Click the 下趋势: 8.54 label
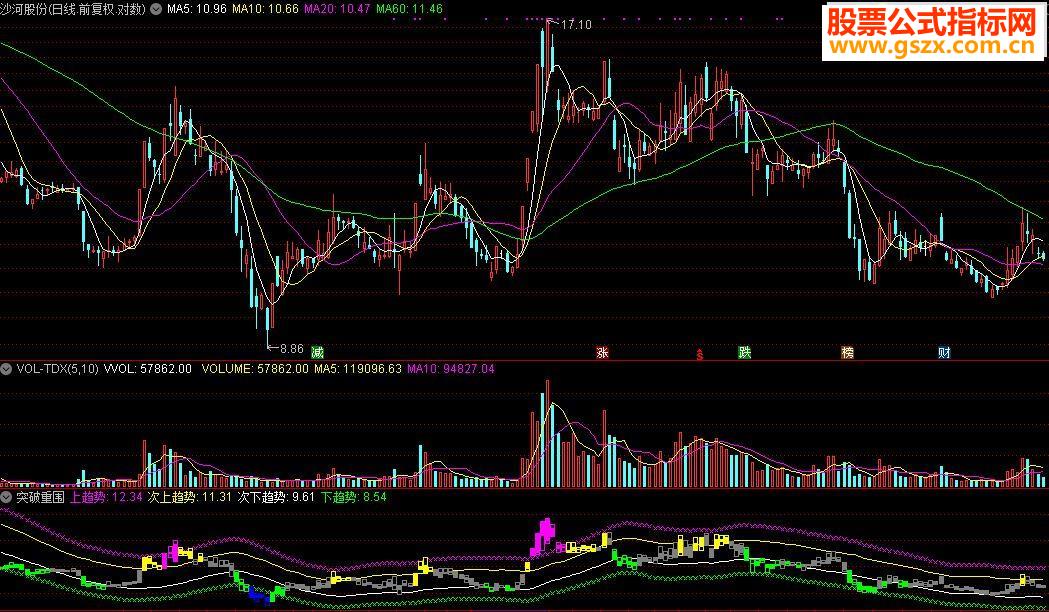The image size is (1049, 612). click(x=353, y=497)
